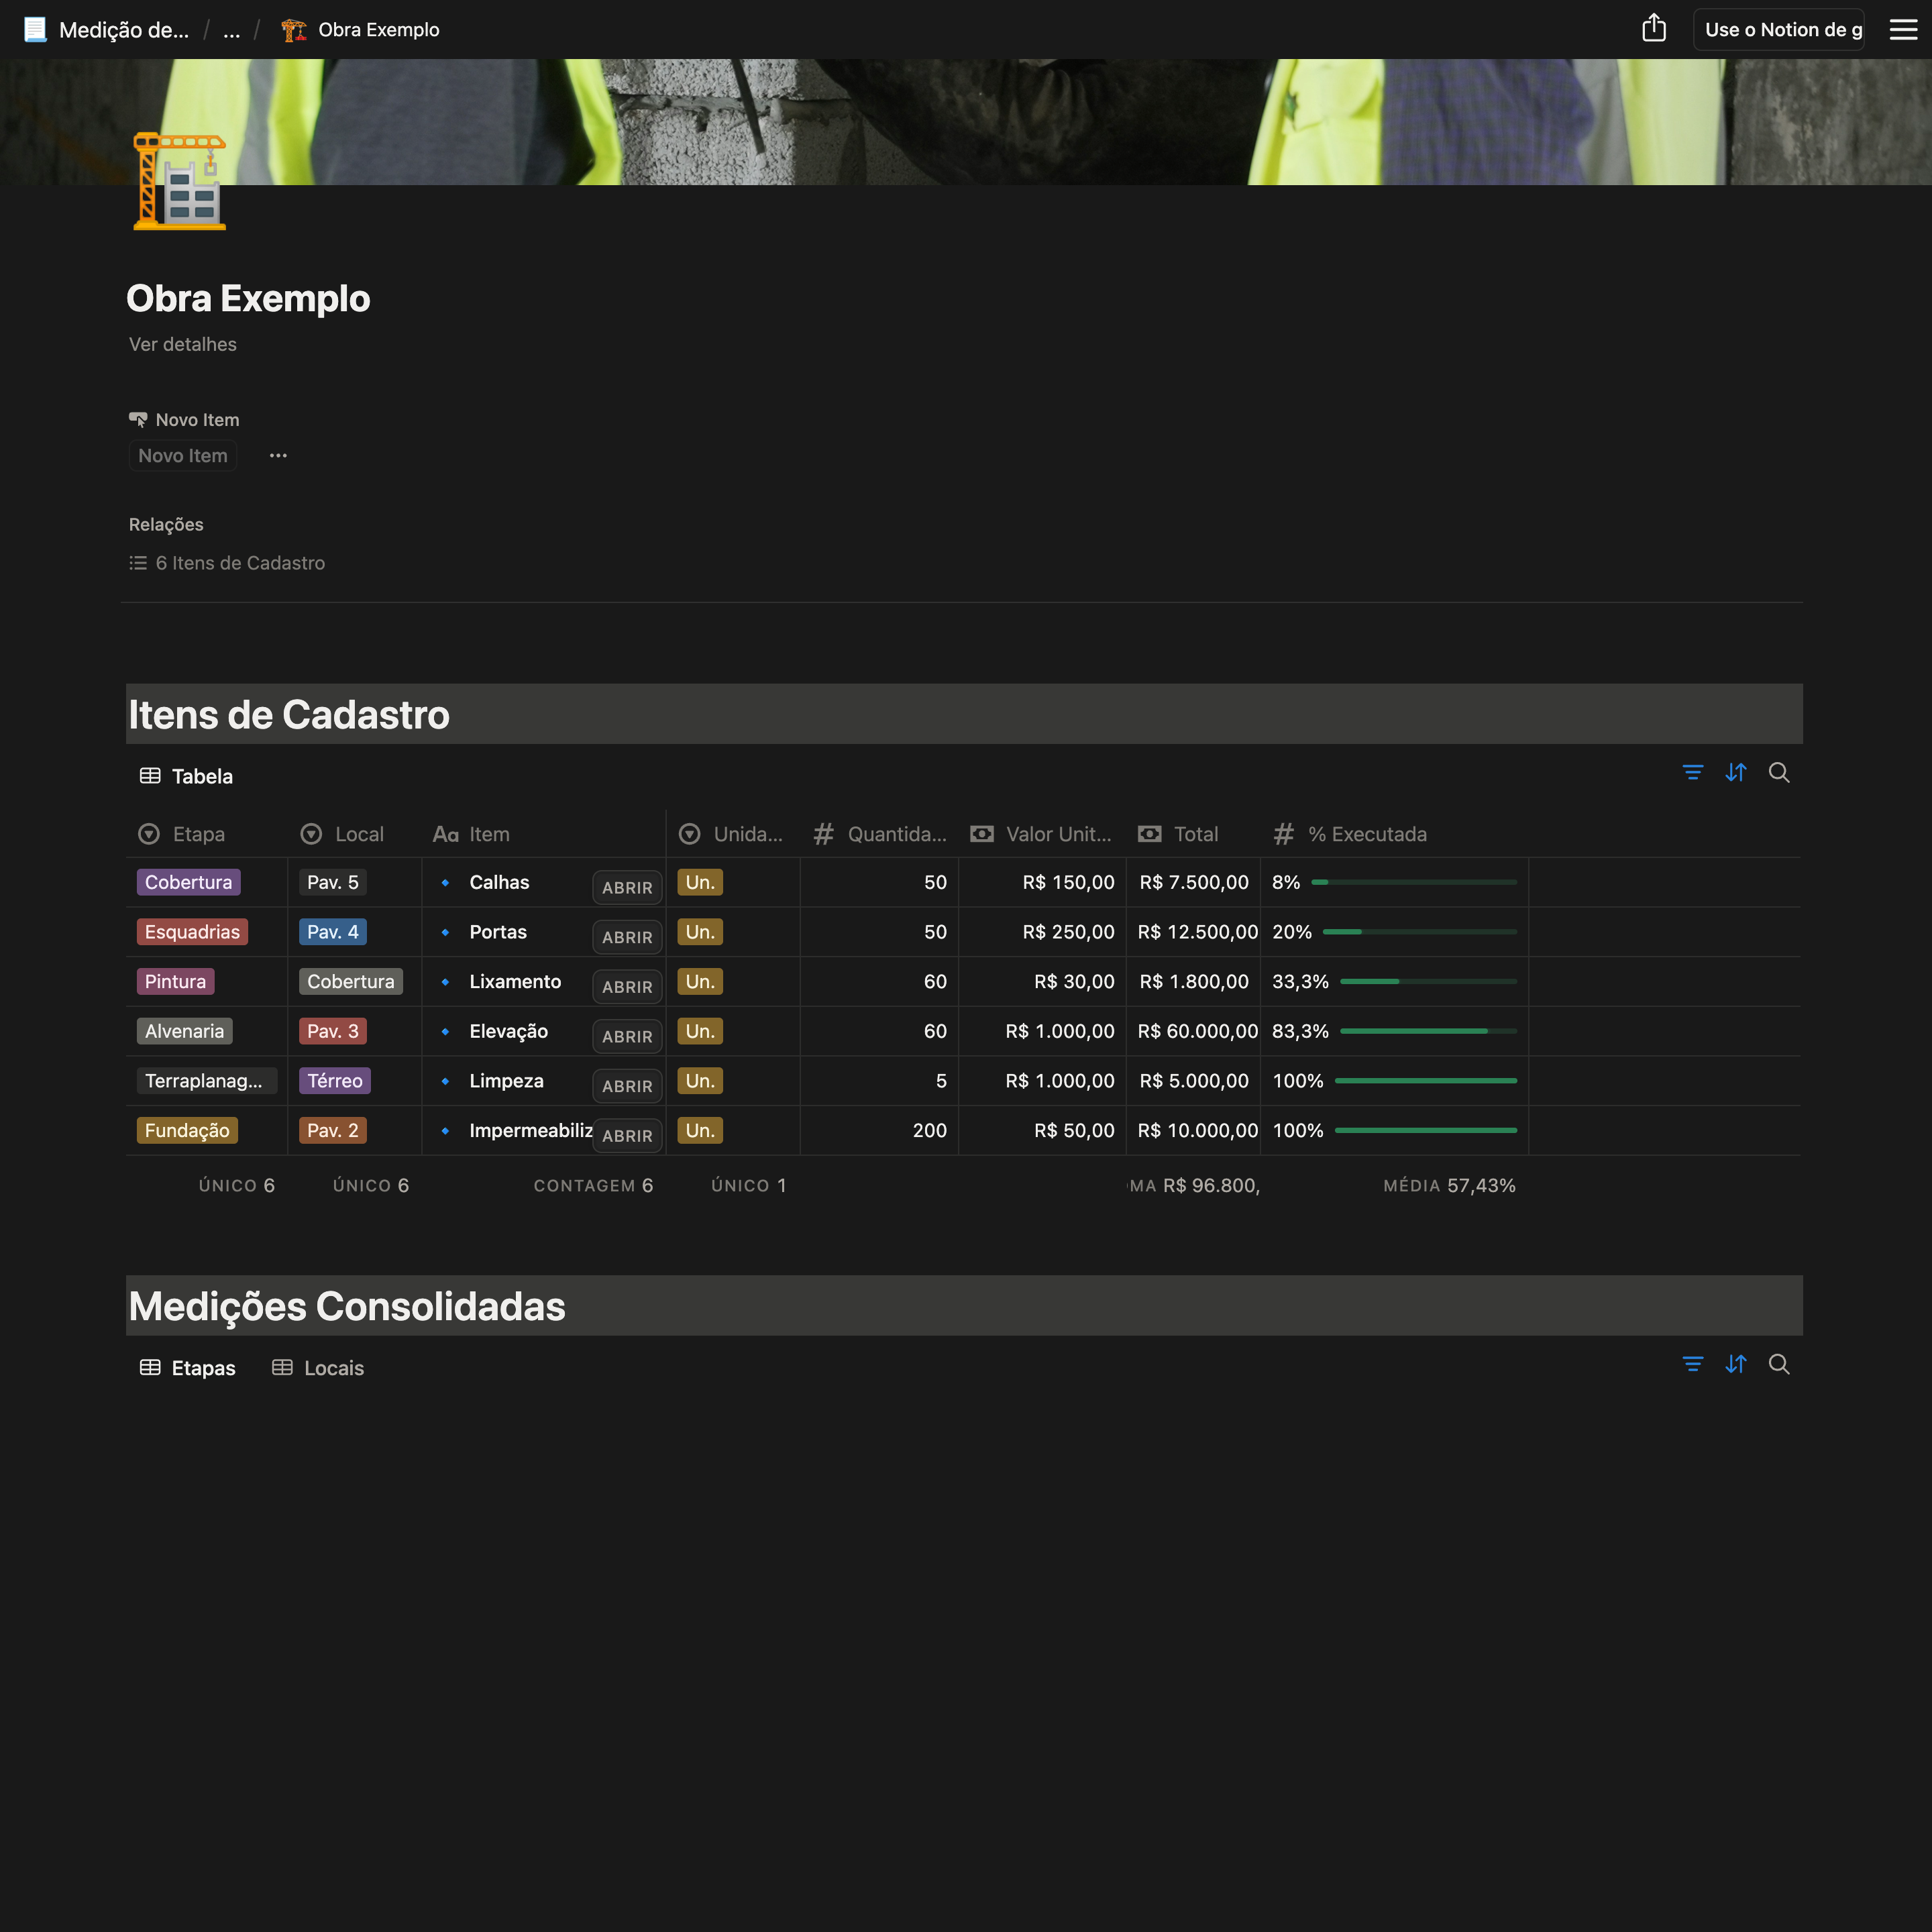Image resolution: width=1932 pixels, height=1932 pixels.
Task: Click the crane page icon
Action: click(x=180, y=182)
